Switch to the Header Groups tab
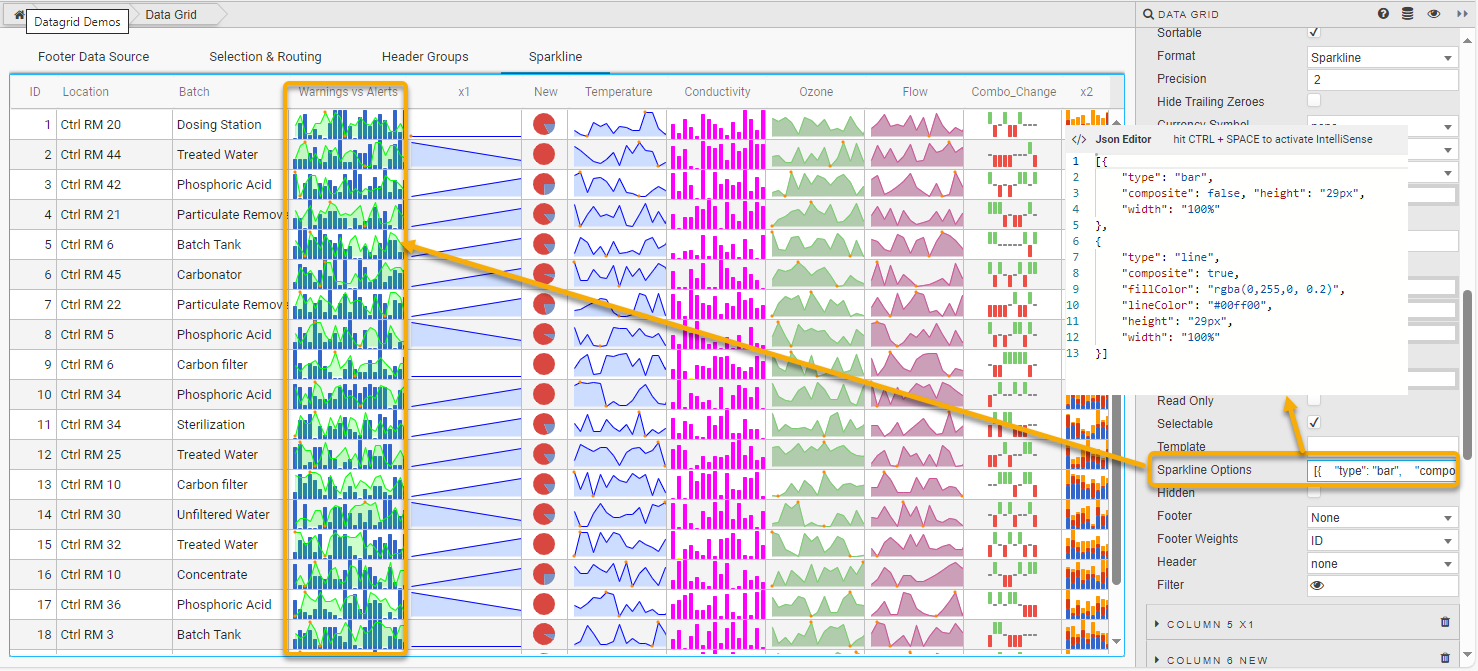Screen dimensions: 1478x671 tap(424, 57)
